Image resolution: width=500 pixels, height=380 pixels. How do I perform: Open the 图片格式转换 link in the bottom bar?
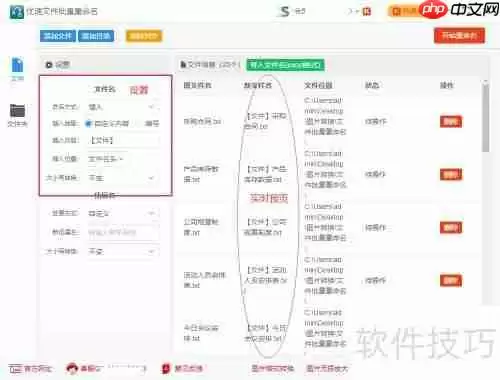coord(273,368)
